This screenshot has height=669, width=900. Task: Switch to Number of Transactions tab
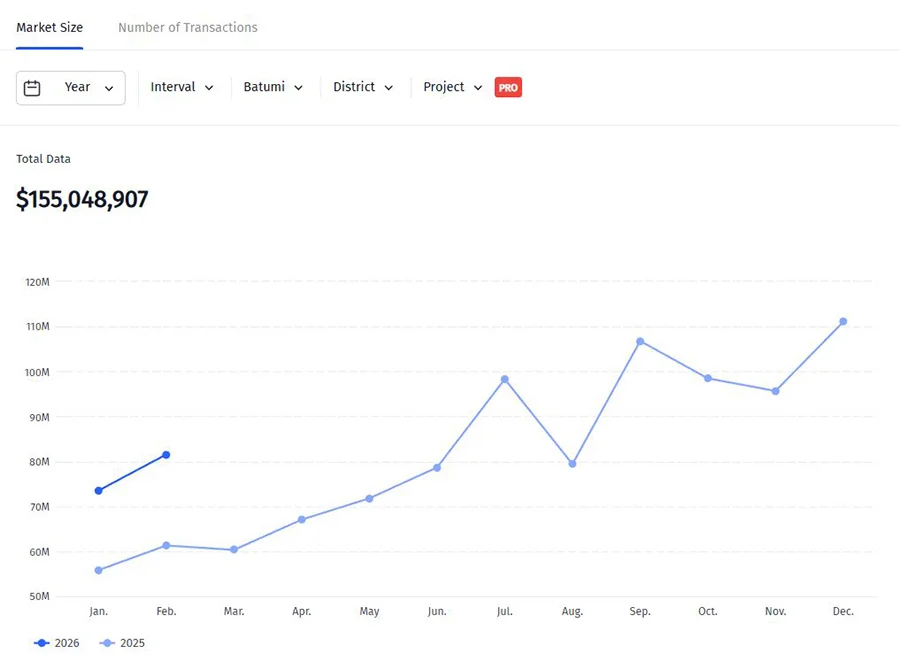187,28
